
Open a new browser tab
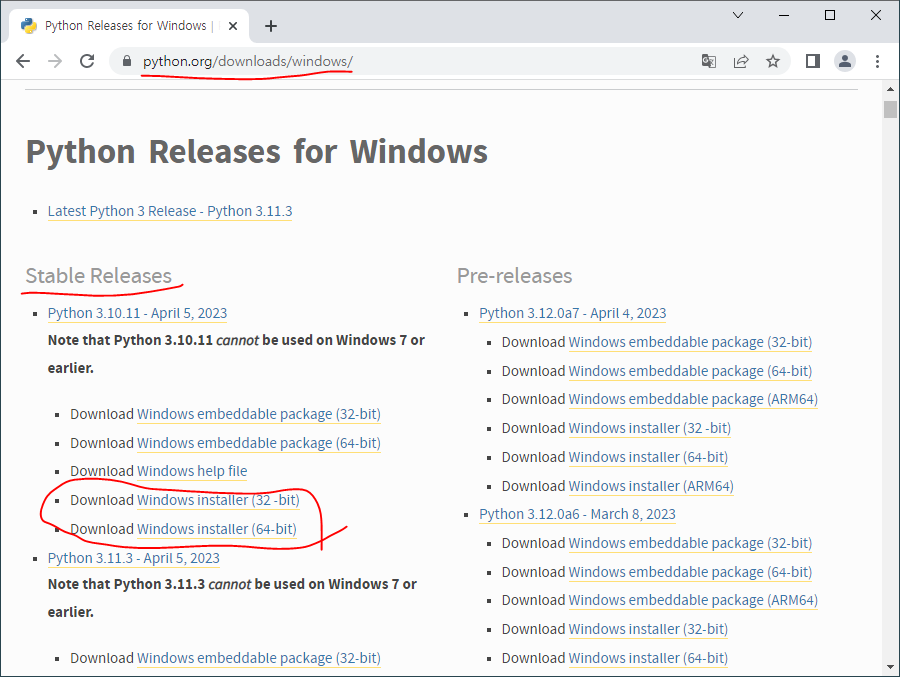click(x=271, y=26)
